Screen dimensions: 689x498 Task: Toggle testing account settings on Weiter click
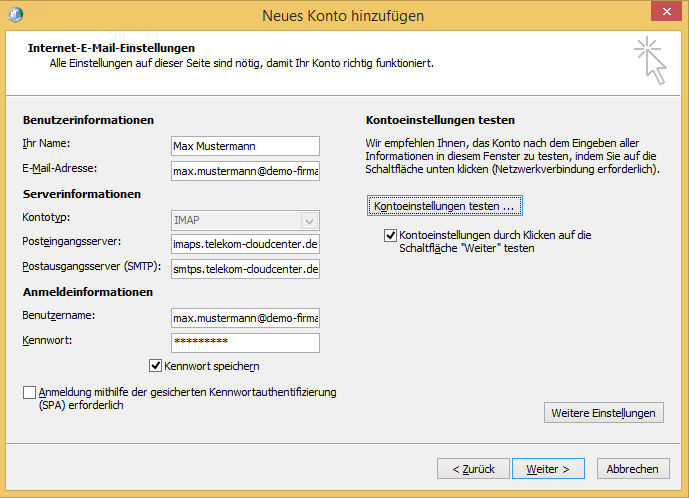(x=391, y=236)
